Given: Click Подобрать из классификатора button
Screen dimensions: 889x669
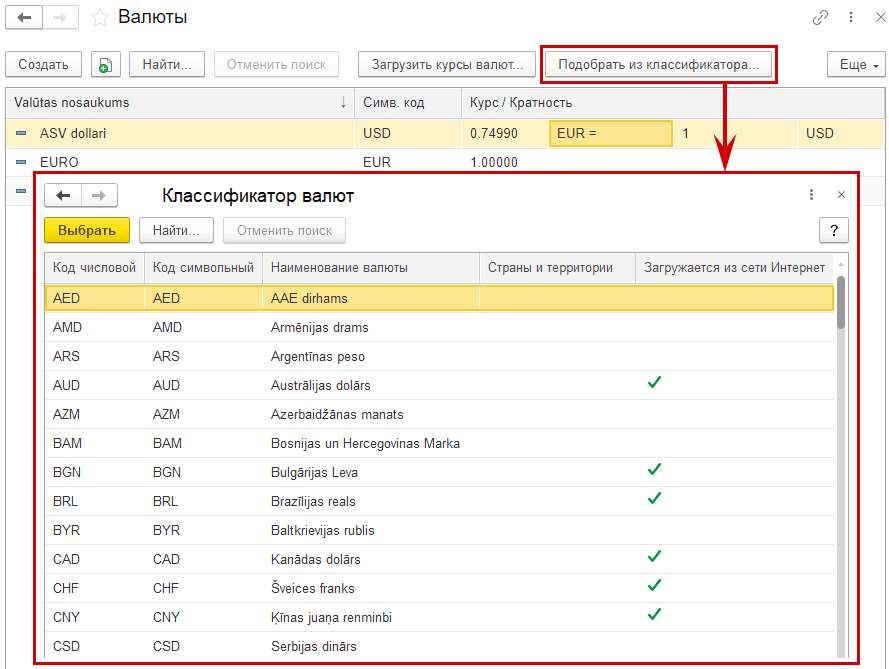Looking at the screenshot, I should [x=658, y=65].
